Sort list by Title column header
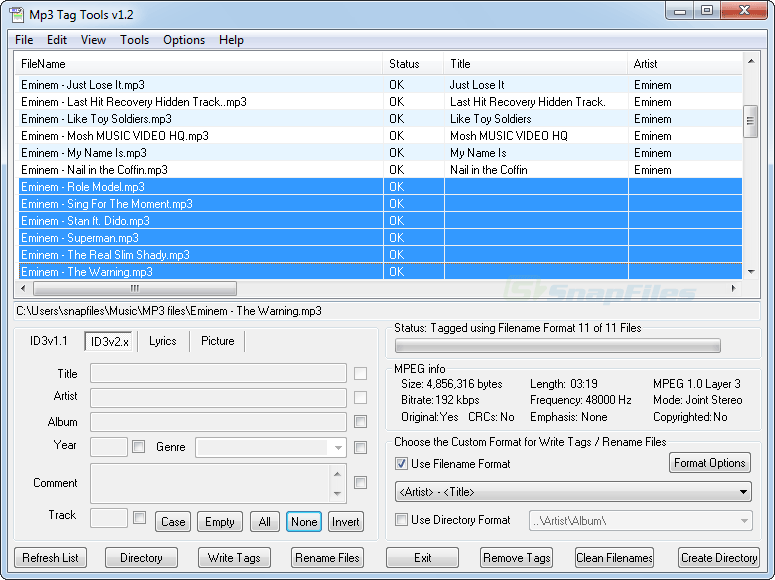This screenshot has height=580, width=775. point(536,64)
